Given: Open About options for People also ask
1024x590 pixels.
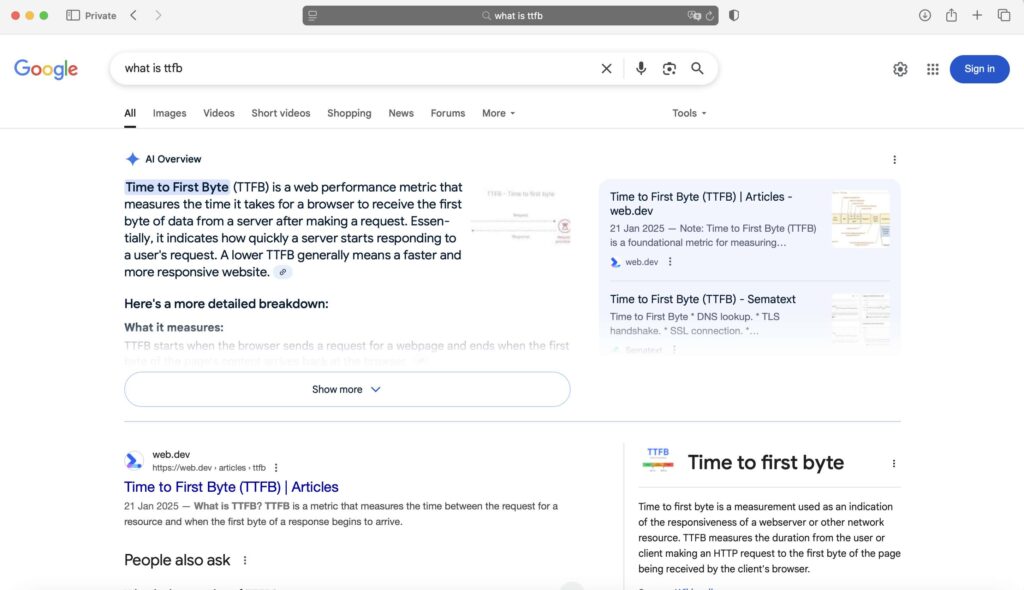Looking at the screenshot, I should click(245, 561).
